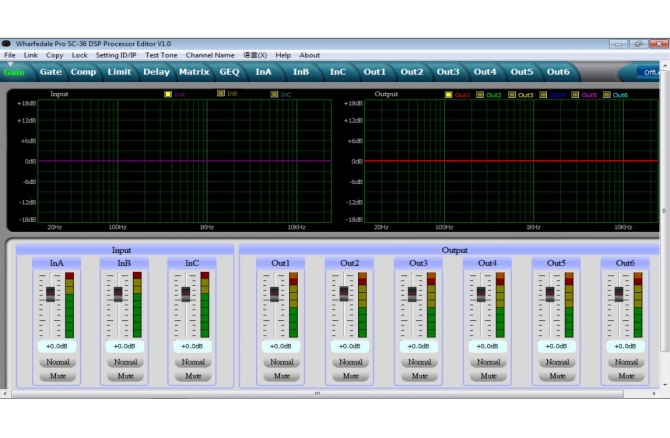This screenshot has height=438, width=670.
Task: Open the Out5 channel tab
Action: point(522,72)
